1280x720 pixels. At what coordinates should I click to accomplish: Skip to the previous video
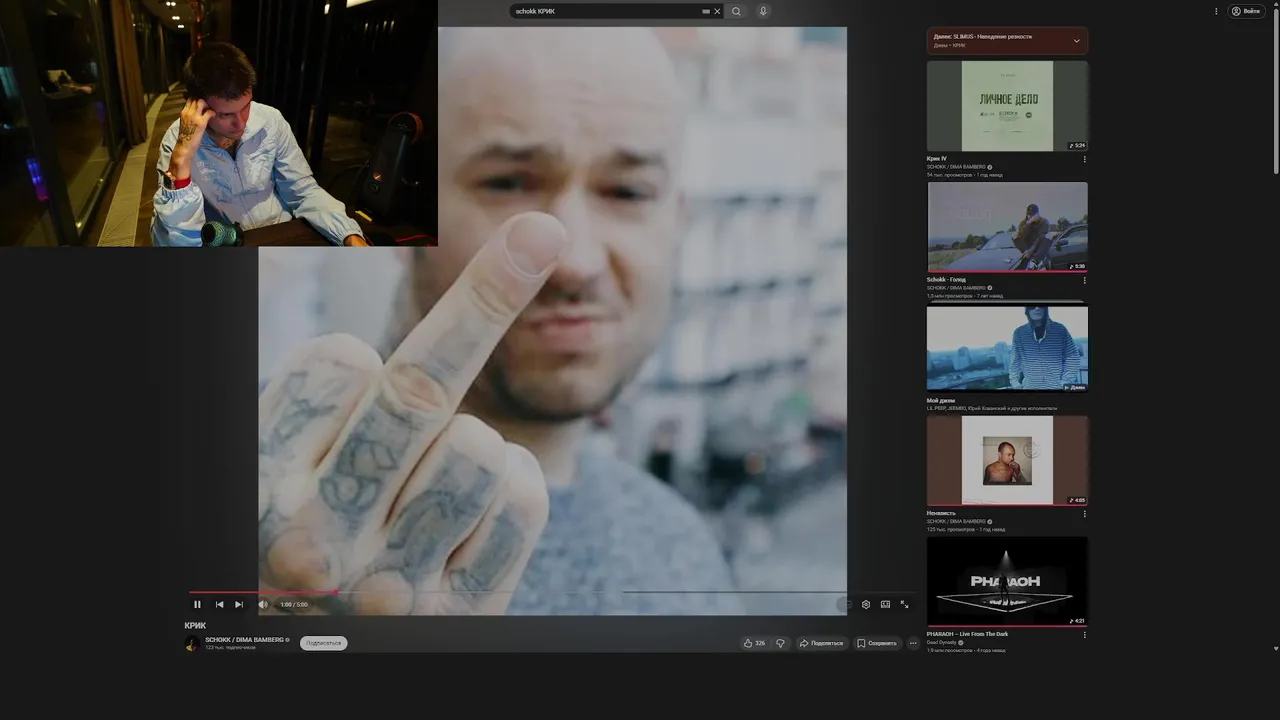(x=219, y=604)
